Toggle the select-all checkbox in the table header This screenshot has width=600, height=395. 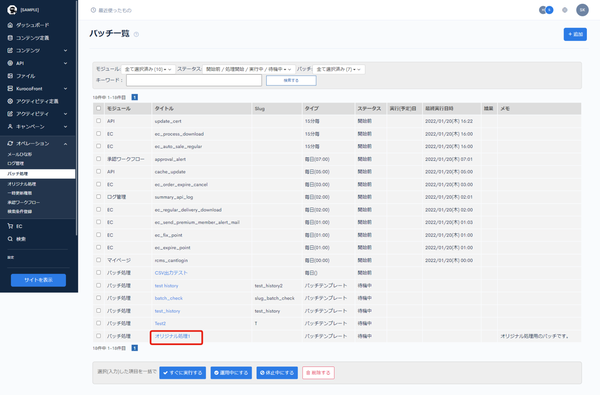(x=98, y=108)
